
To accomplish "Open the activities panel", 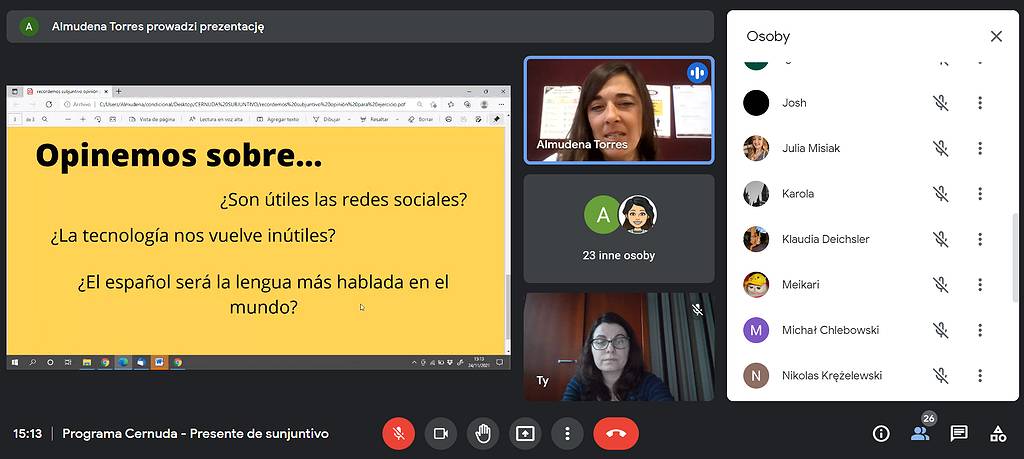I will [x=997, y=434].
